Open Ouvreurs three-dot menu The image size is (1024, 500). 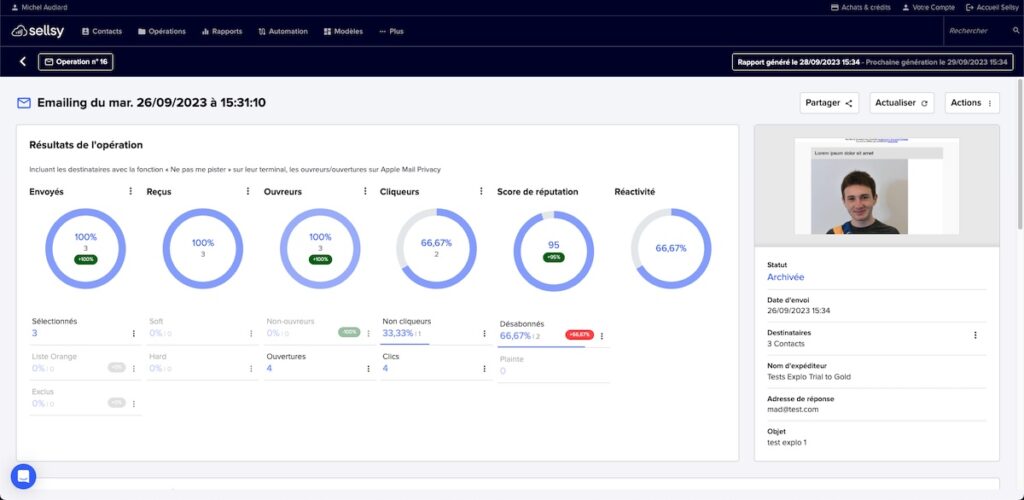tap(365, 191)
